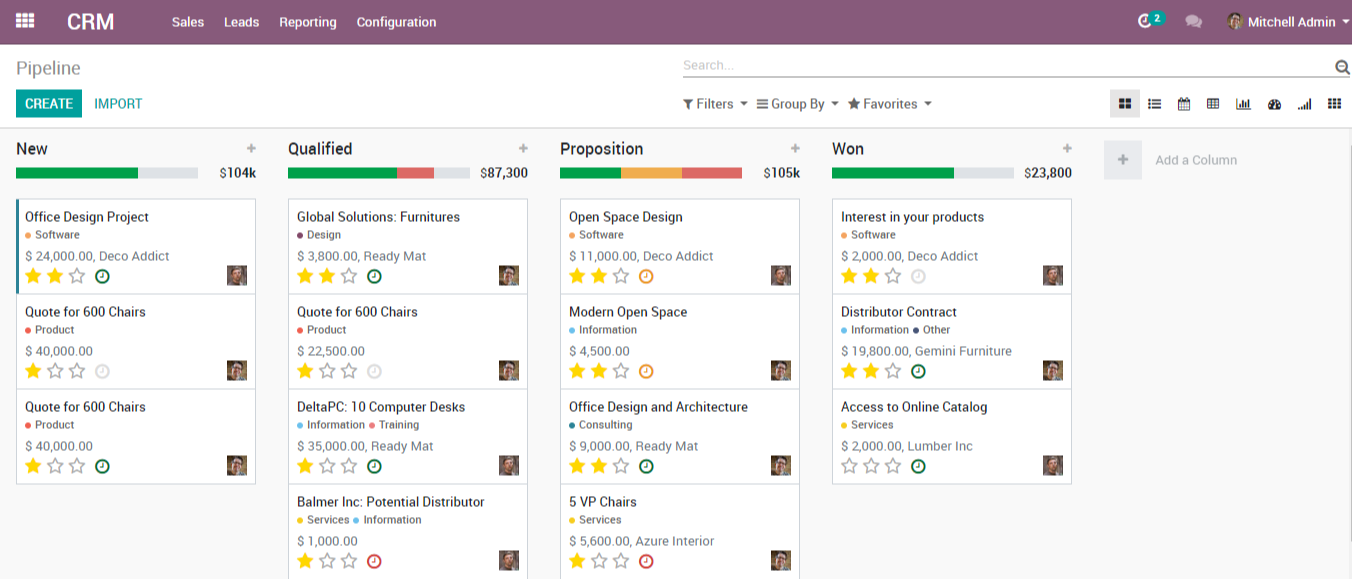Image resolution: width=1352 pixels, height=579 pixels.
Task: Set second star on Balmer Inc card
Action: [x=327, y=561]
